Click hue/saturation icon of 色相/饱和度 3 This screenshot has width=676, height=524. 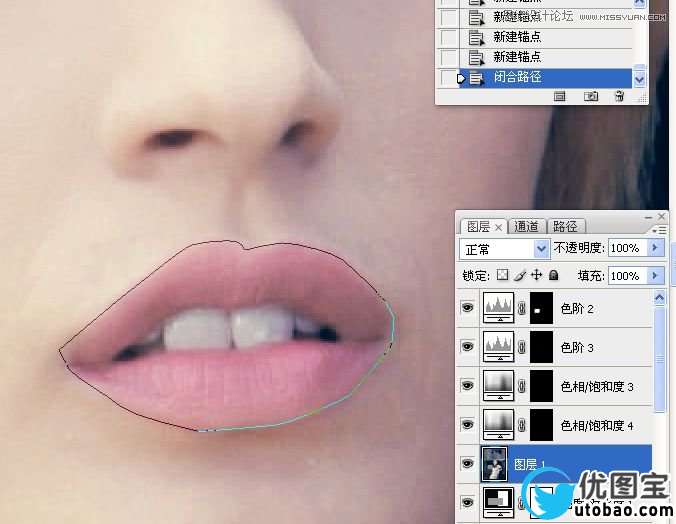pos(498,386)
